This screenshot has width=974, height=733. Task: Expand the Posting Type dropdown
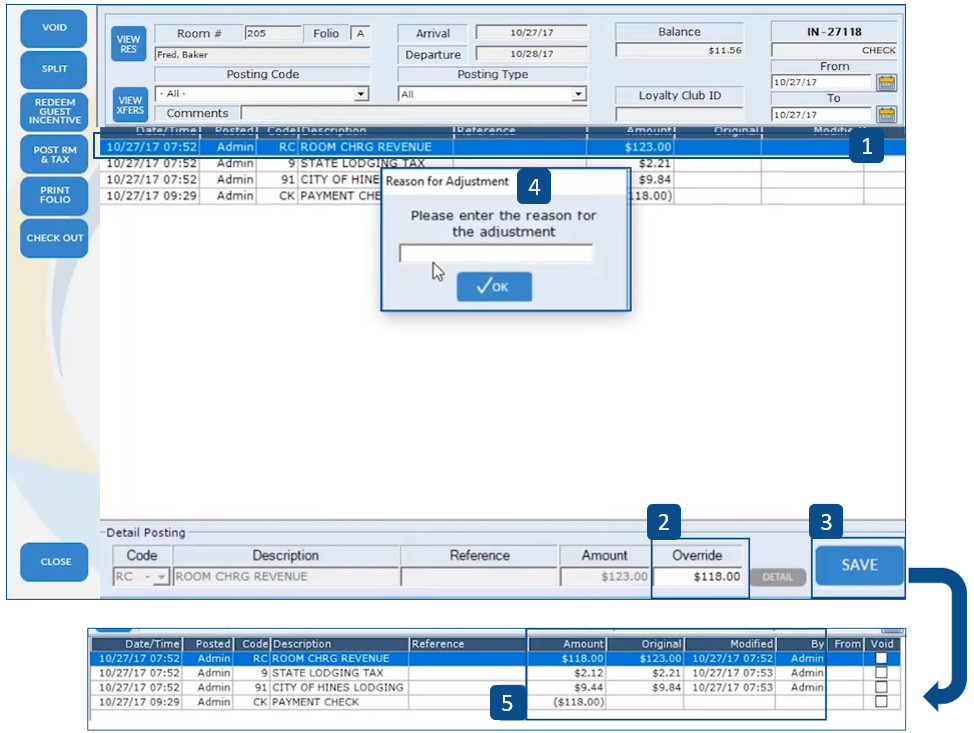[x=578, y=94]
